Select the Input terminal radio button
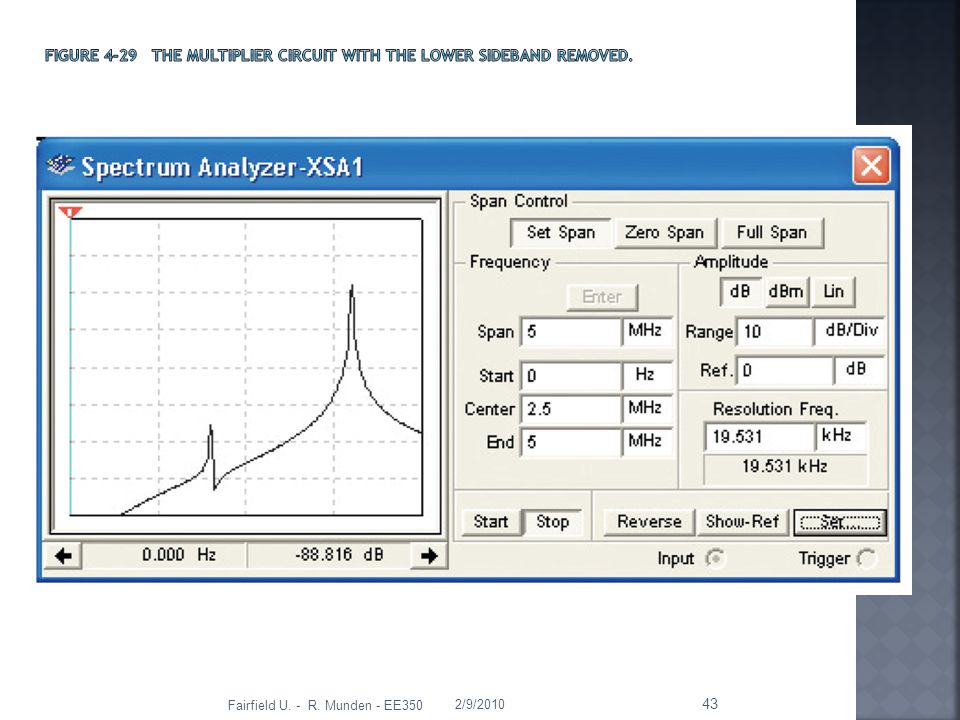 pos(714,558)
